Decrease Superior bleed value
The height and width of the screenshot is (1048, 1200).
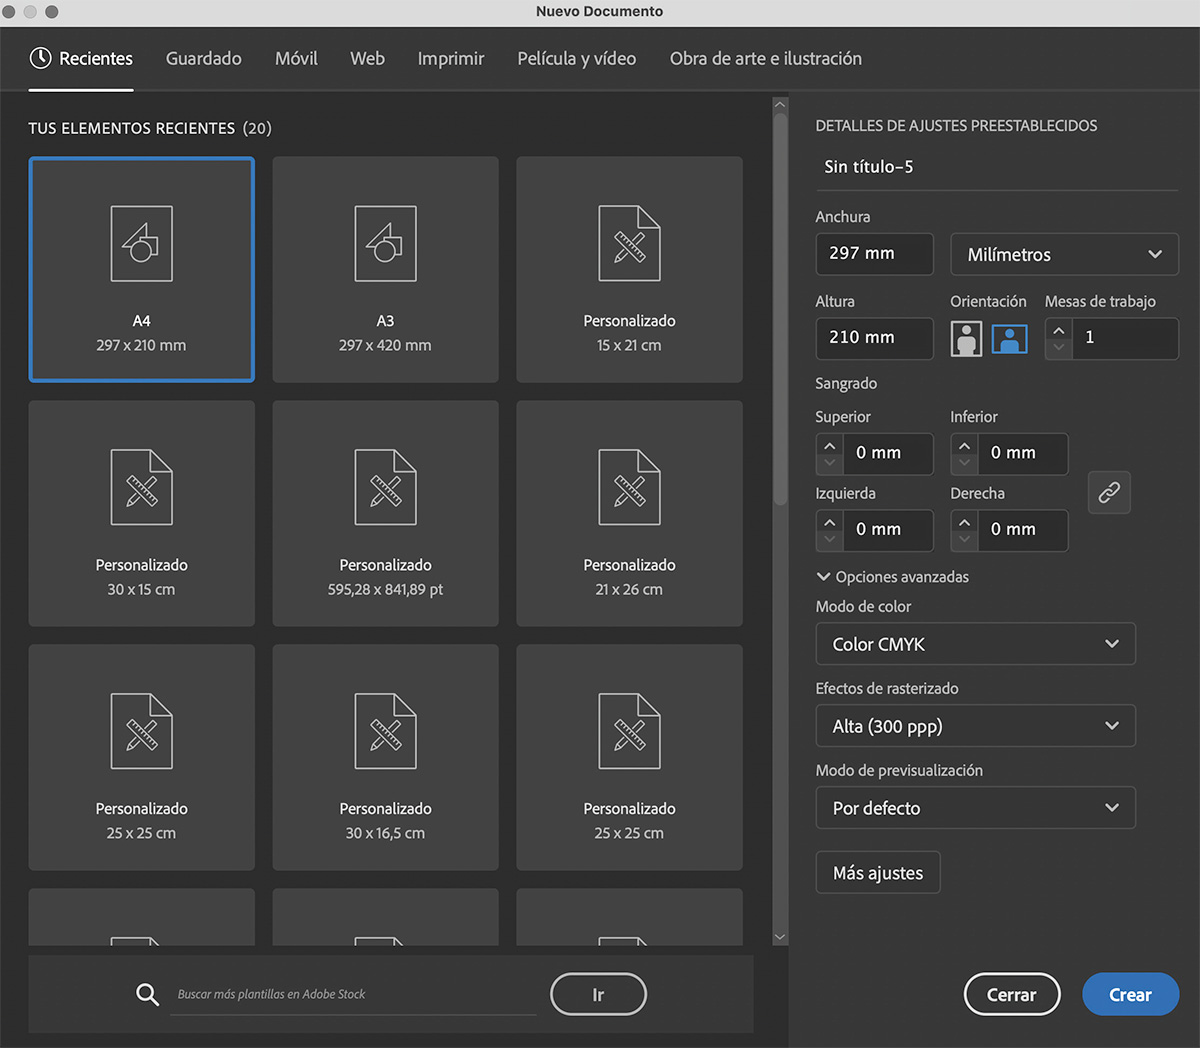[x=829, y=464]
